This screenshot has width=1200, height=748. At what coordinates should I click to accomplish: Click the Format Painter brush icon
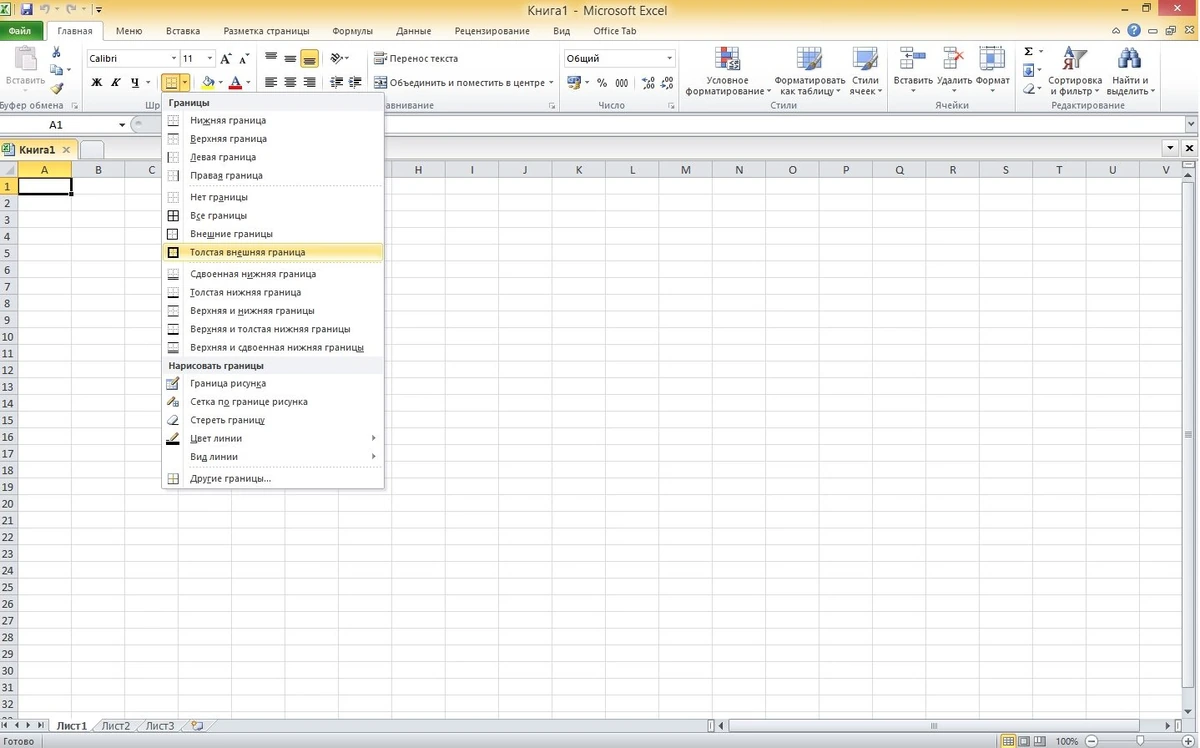pyautogui.click(x=56, y=88)
